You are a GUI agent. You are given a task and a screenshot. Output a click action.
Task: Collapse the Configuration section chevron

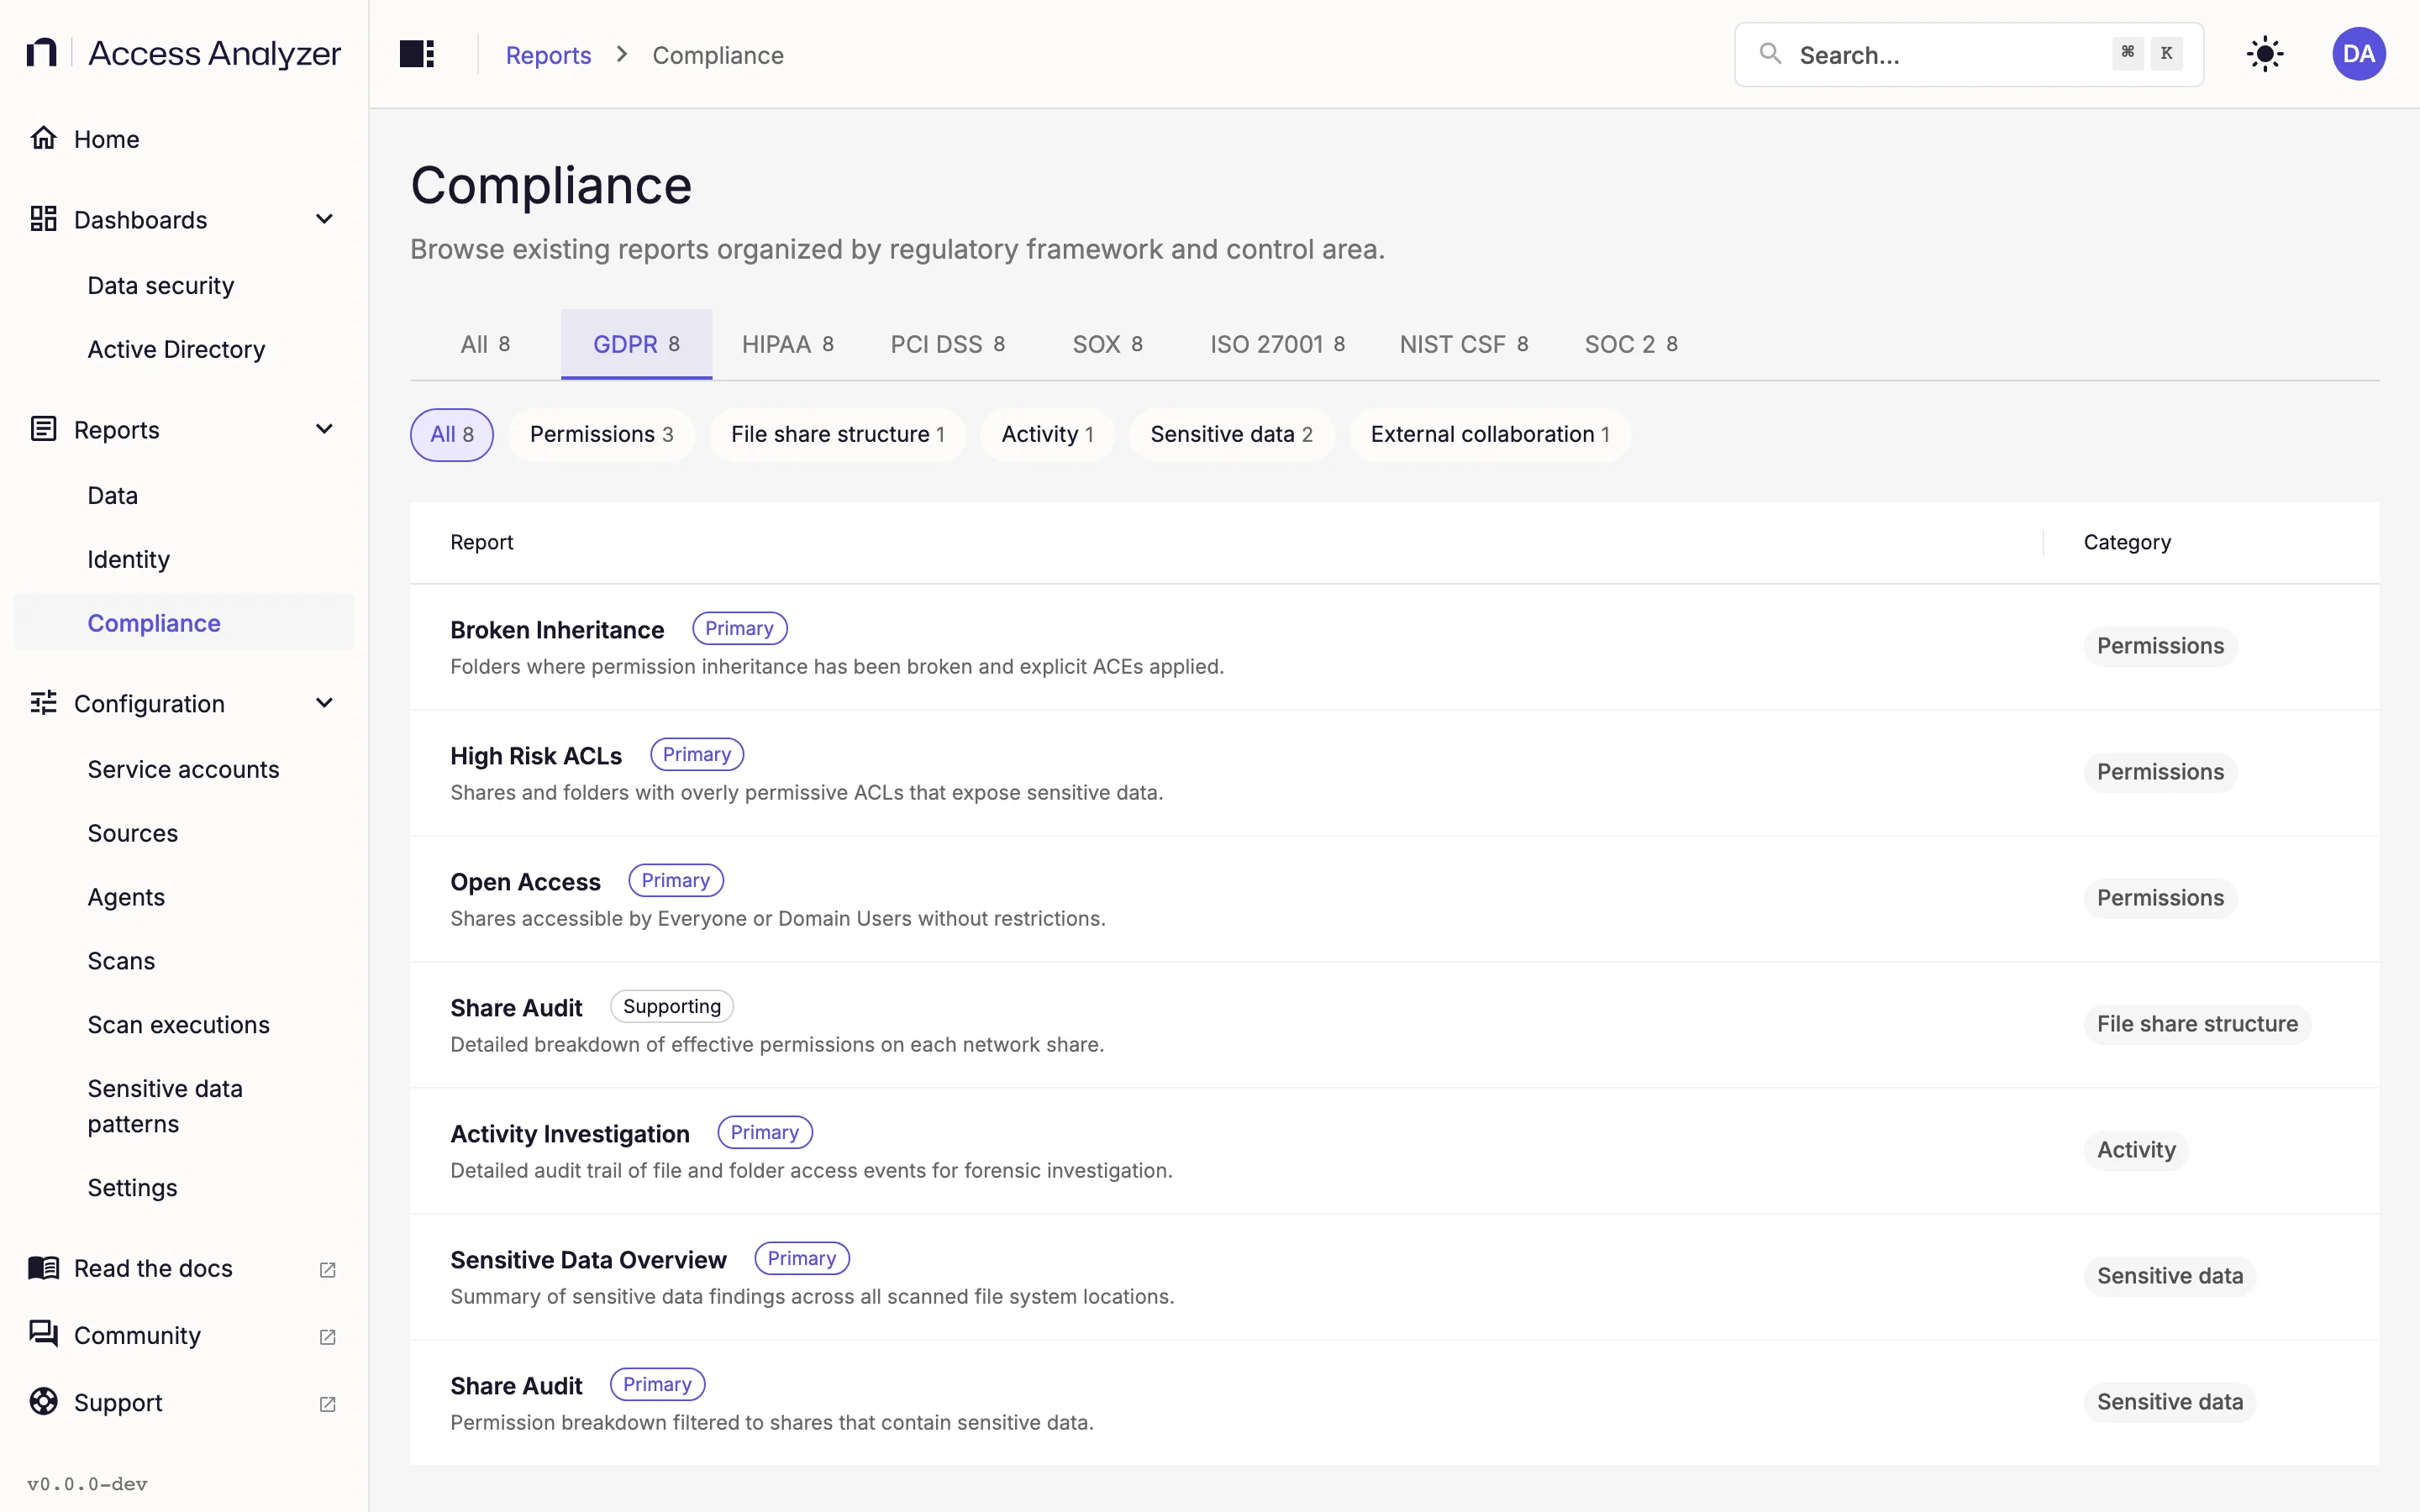point(324,703)
